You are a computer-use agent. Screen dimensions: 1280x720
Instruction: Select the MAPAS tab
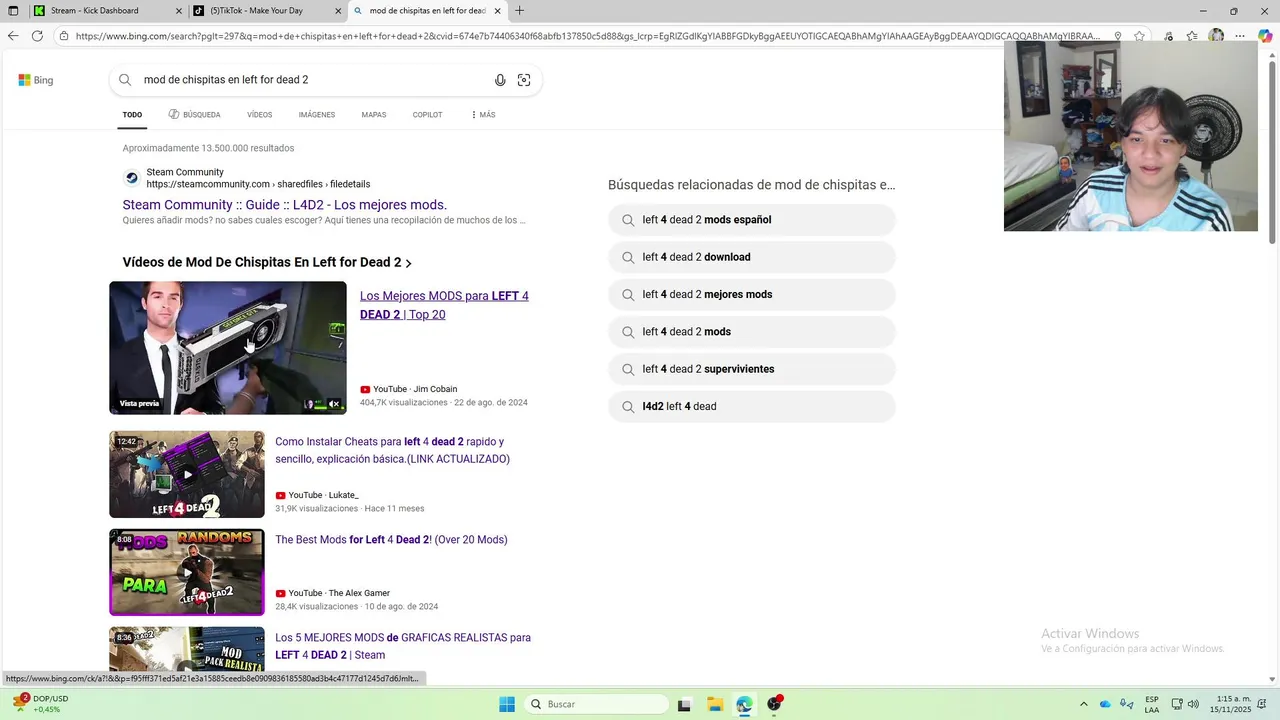[374, 115]
